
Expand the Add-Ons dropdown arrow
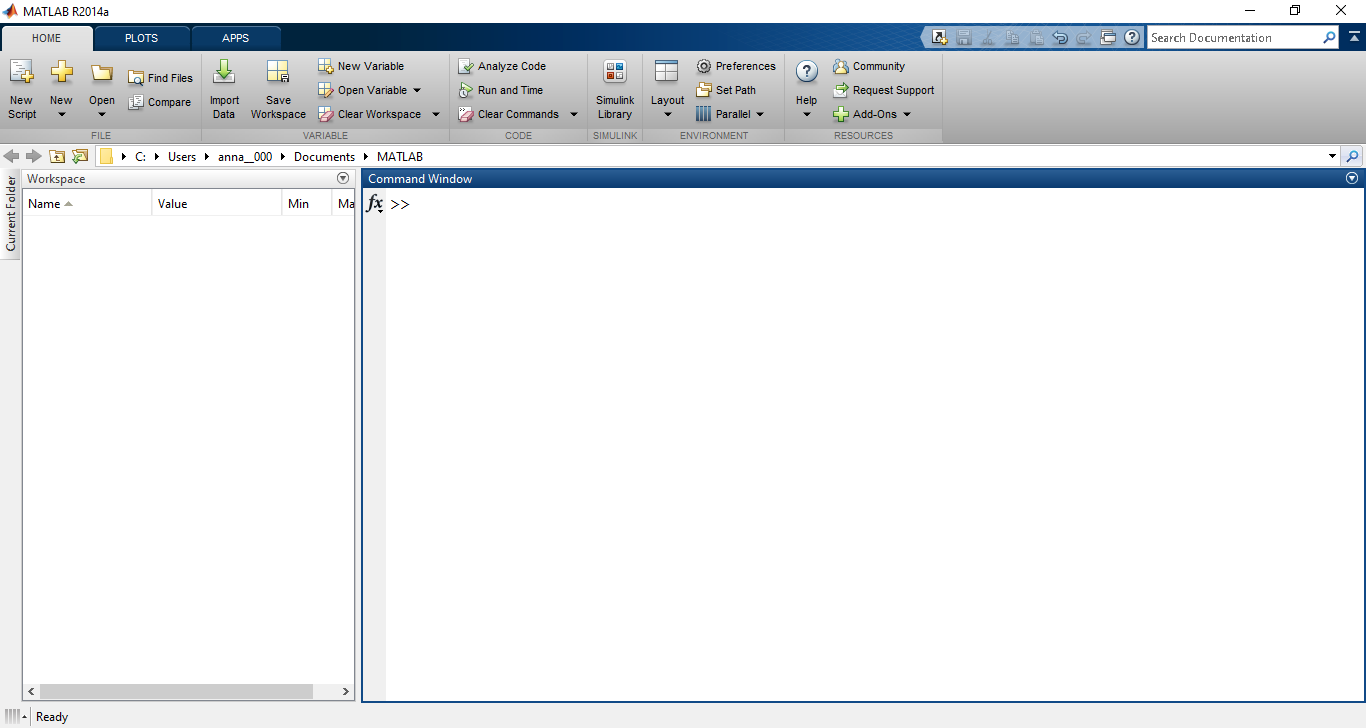[907, 114]
